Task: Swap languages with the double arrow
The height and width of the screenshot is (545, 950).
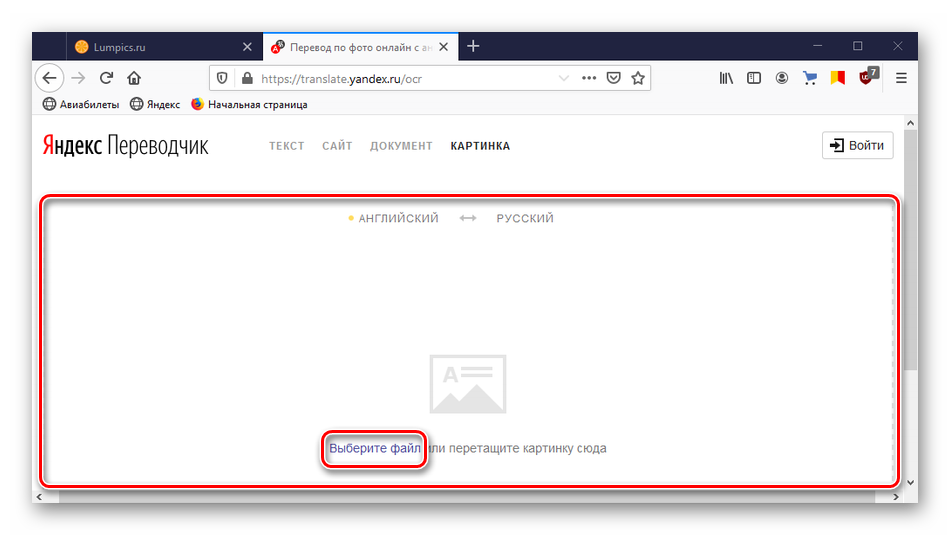Action: pyautogui.click(x=468, y=218)
